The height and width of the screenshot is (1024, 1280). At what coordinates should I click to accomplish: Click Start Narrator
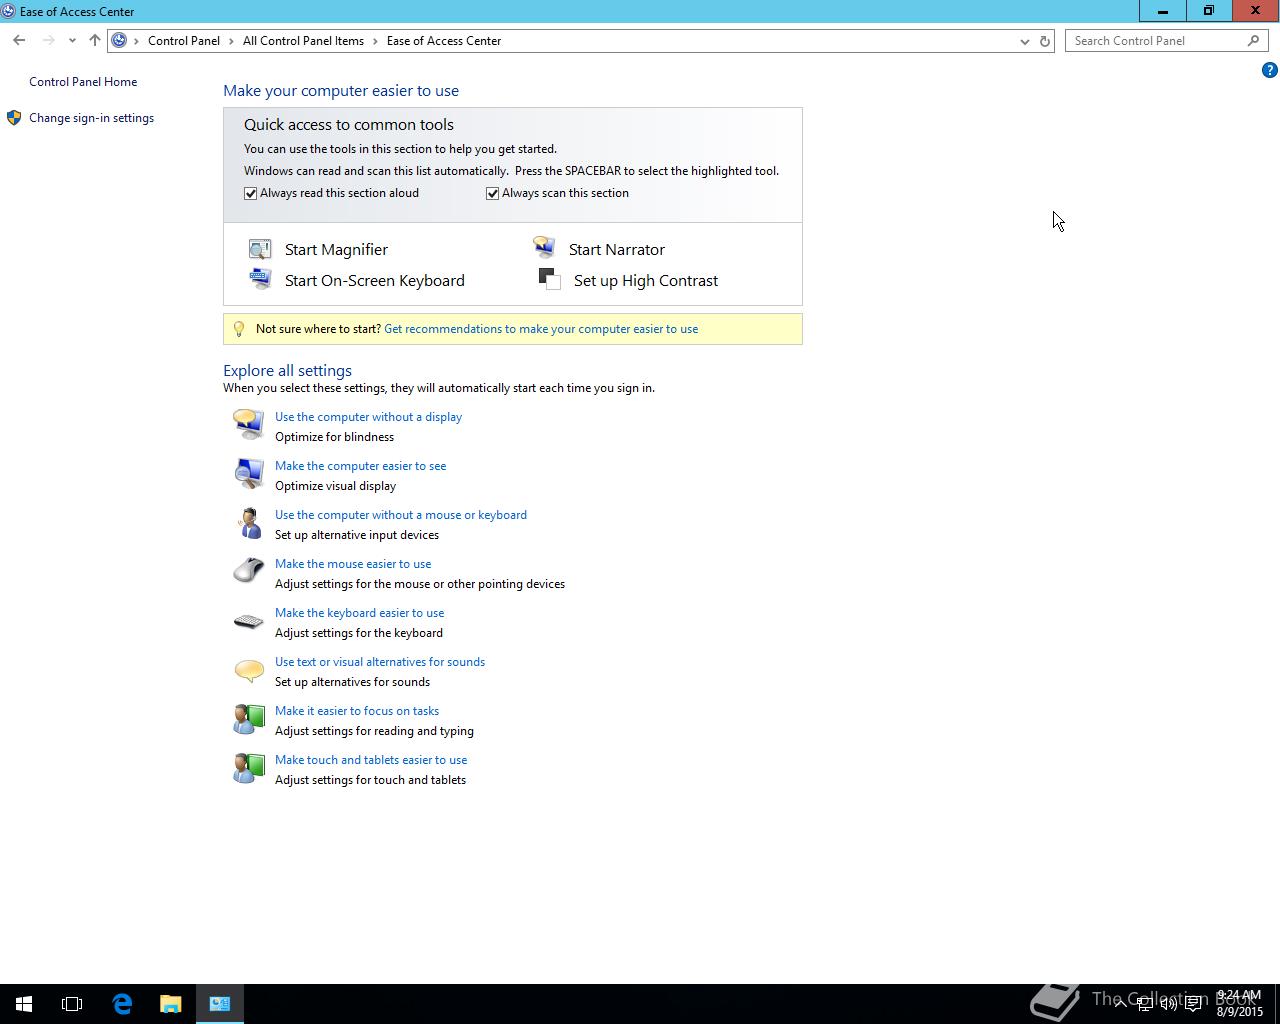(617, 250)
